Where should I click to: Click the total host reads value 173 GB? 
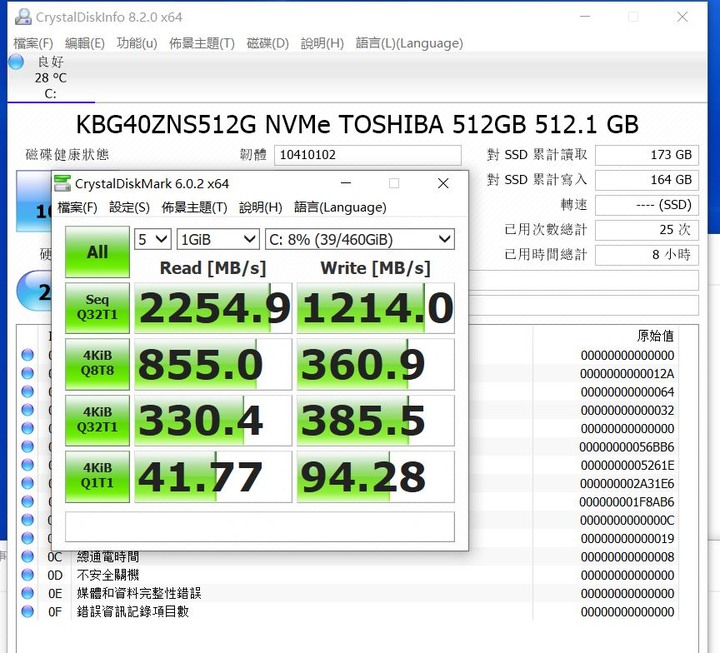coord(647,155)
